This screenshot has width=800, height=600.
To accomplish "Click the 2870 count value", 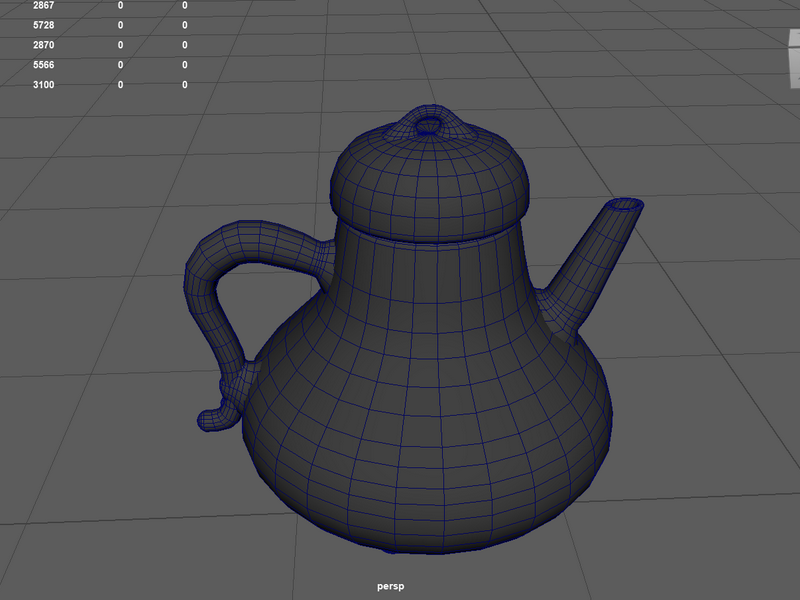I will (43, 45).
